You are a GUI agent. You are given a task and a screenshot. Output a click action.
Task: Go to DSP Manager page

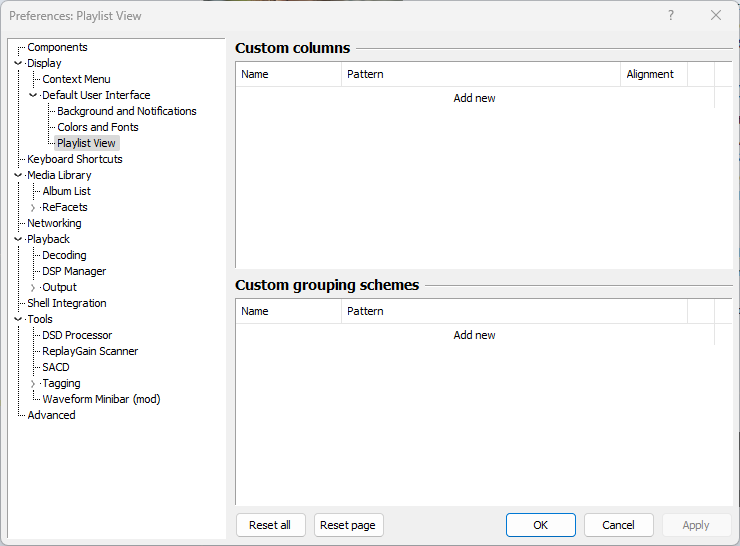click(74, 271)
